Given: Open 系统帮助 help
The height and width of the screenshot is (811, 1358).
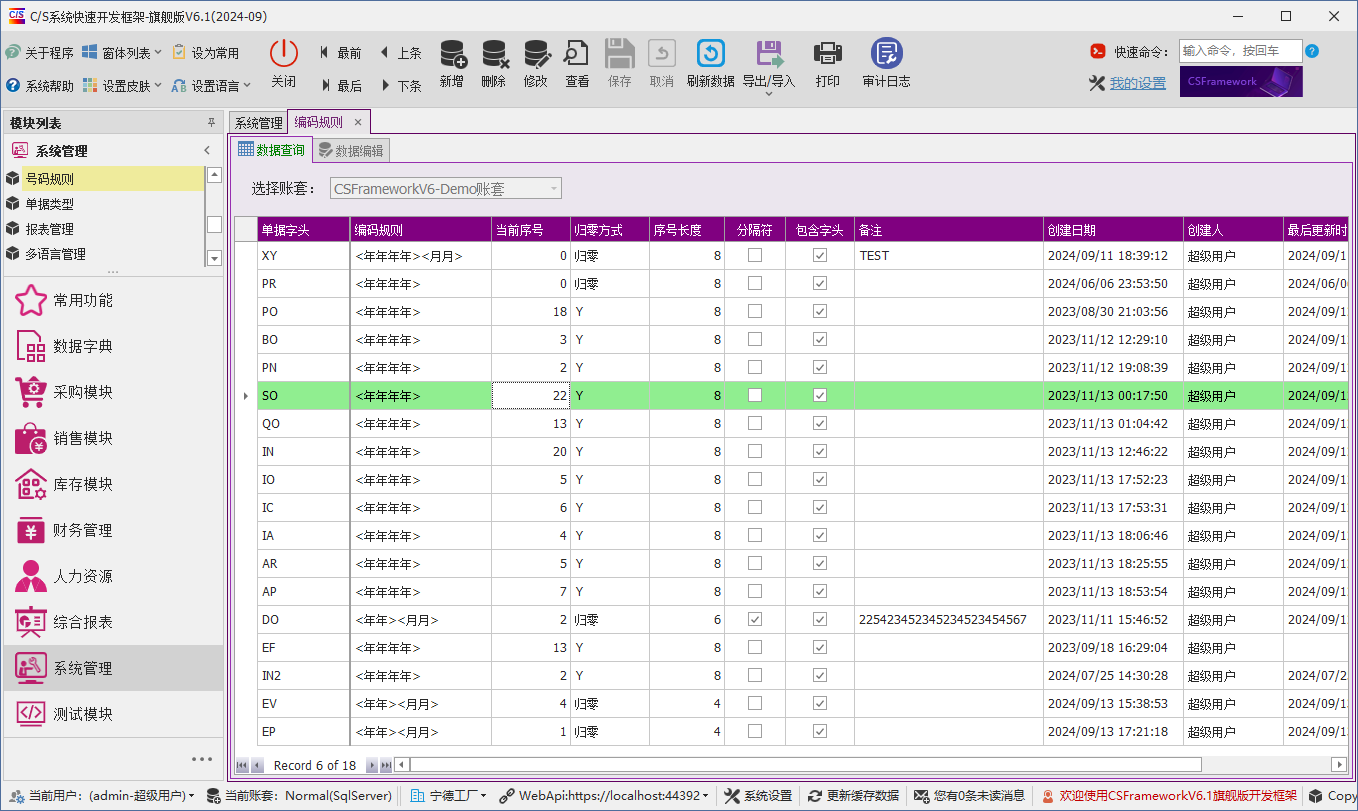Looking at the screenshot, I should point(39,86).
